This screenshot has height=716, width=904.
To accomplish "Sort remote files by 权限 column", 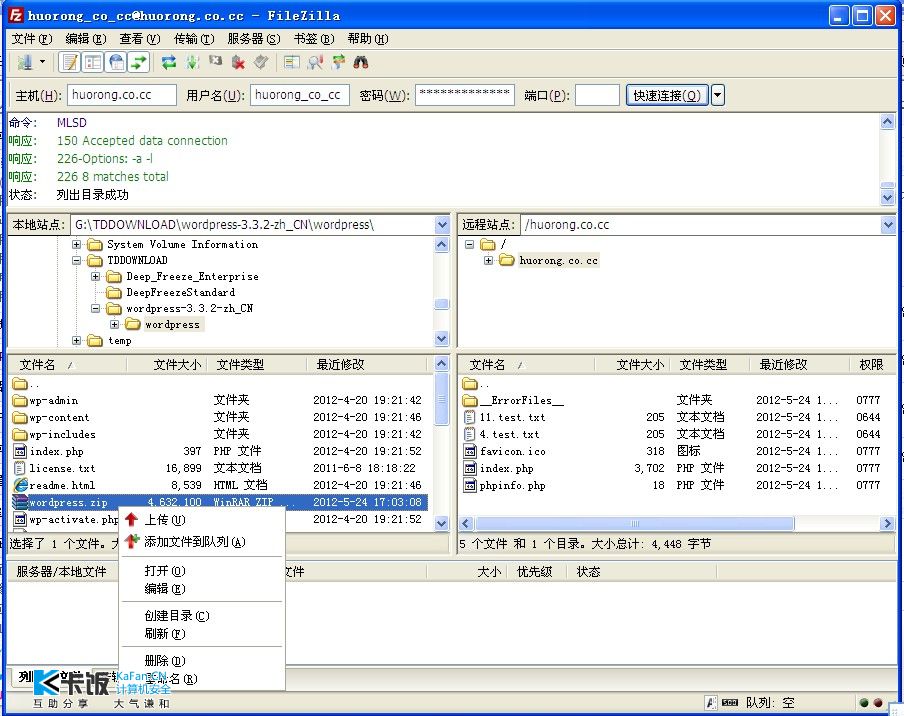I will click(x=872, y=364).
